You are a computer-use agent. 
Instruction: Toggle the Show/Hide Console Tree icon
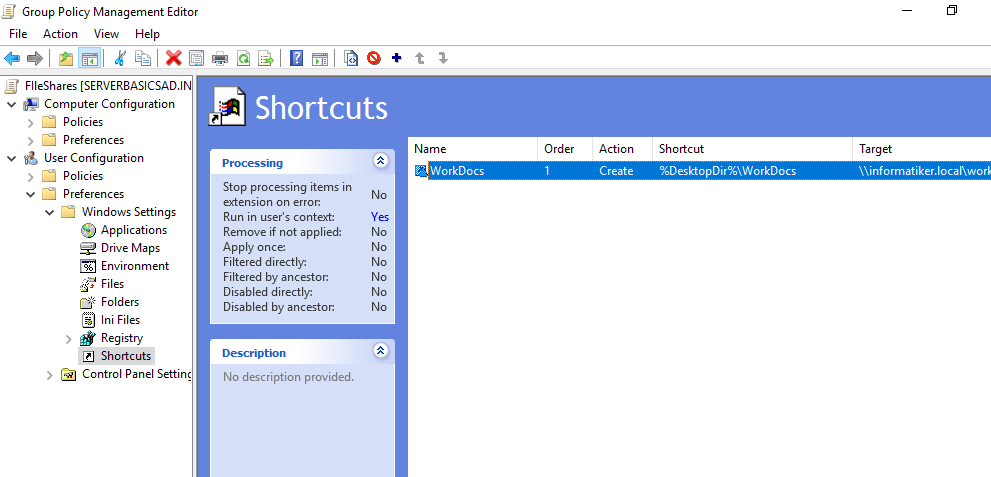point(90,59)
